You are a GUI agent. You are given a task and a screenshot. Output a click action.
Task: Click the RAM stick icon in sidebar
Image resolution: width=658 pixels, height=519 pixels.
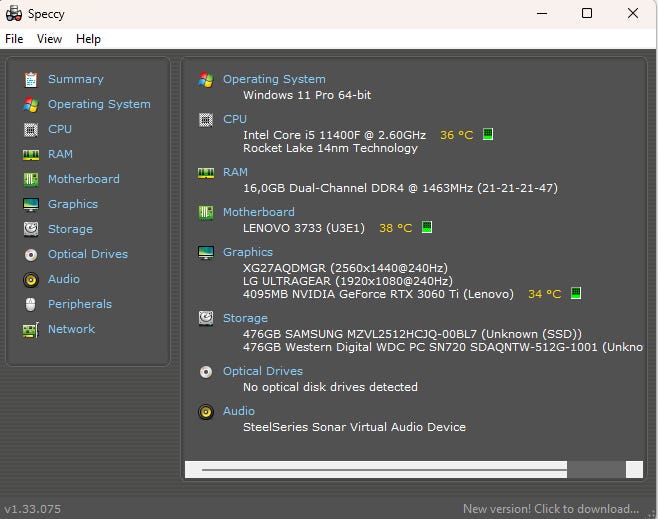click(x=31, y=155)
